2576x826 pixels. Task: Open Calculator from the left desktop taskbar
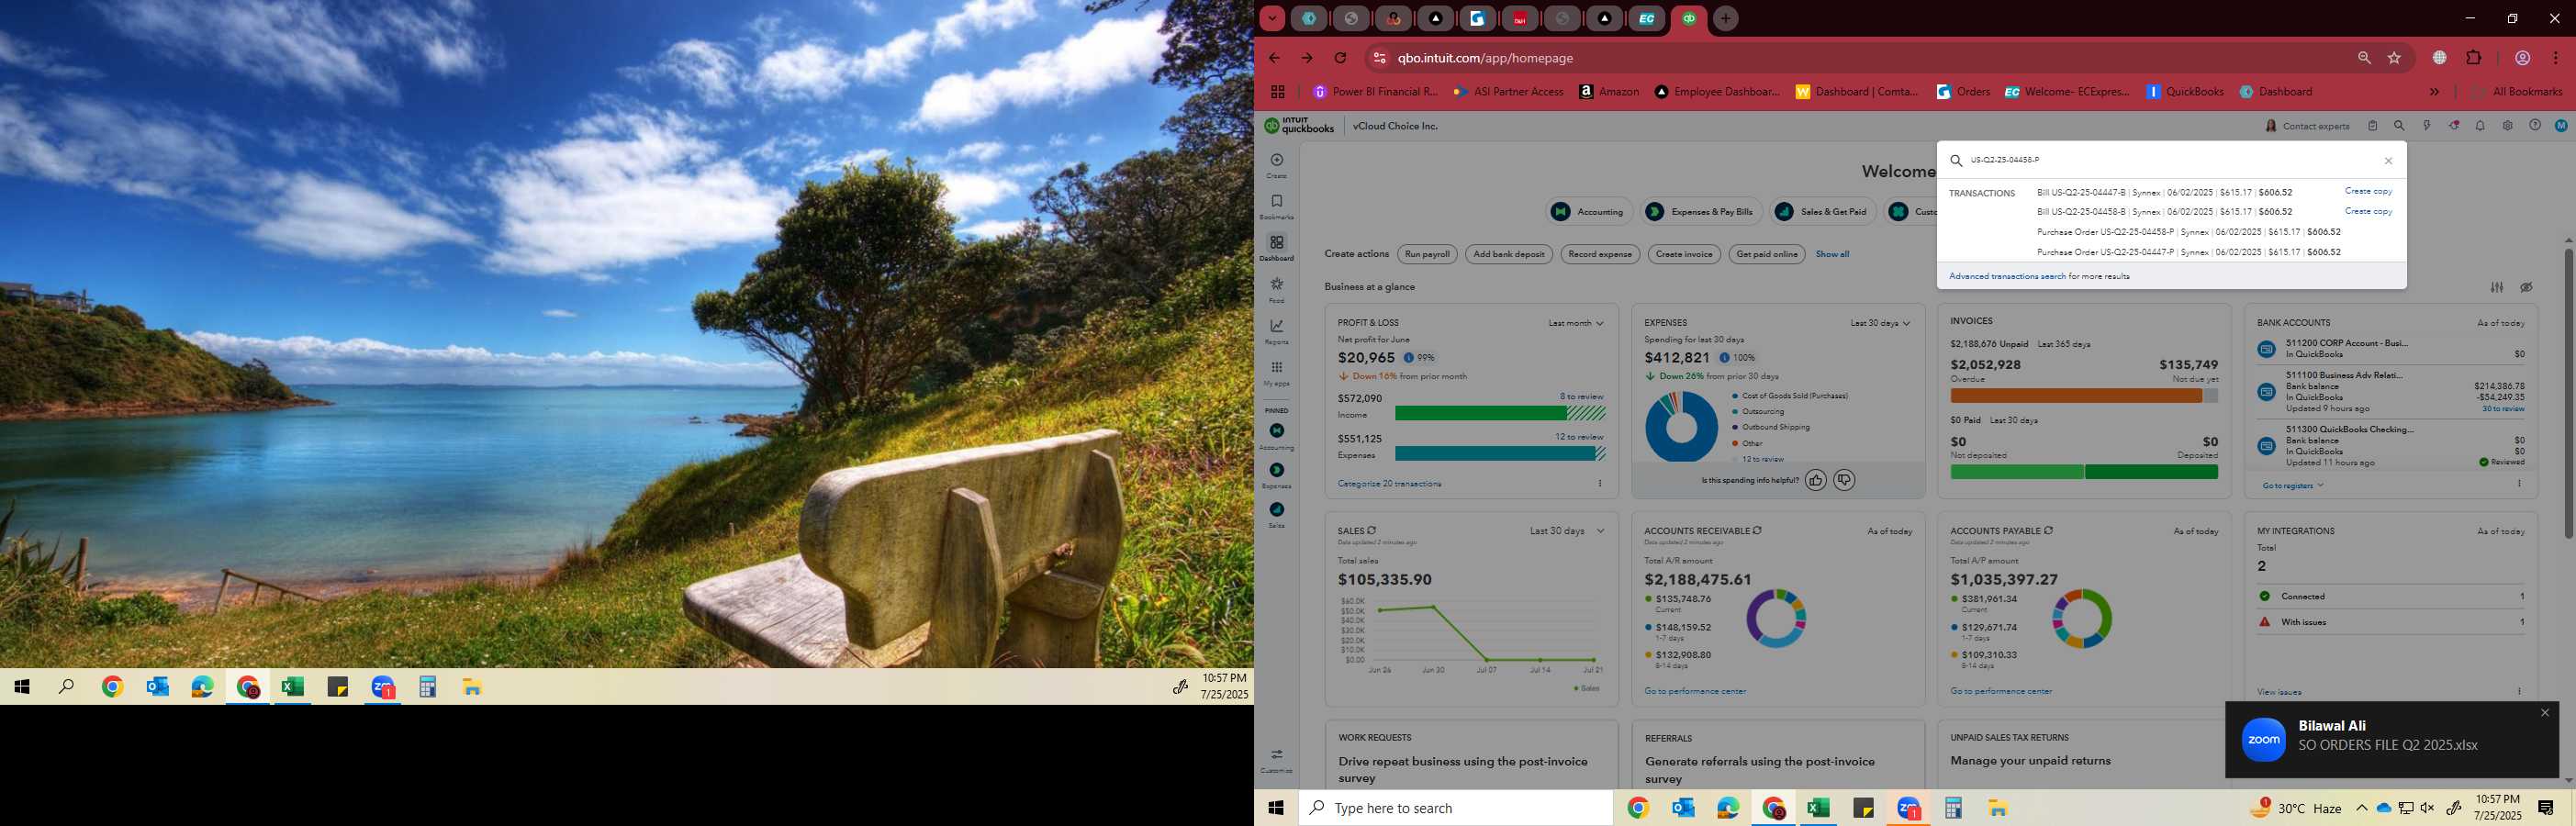427,687
